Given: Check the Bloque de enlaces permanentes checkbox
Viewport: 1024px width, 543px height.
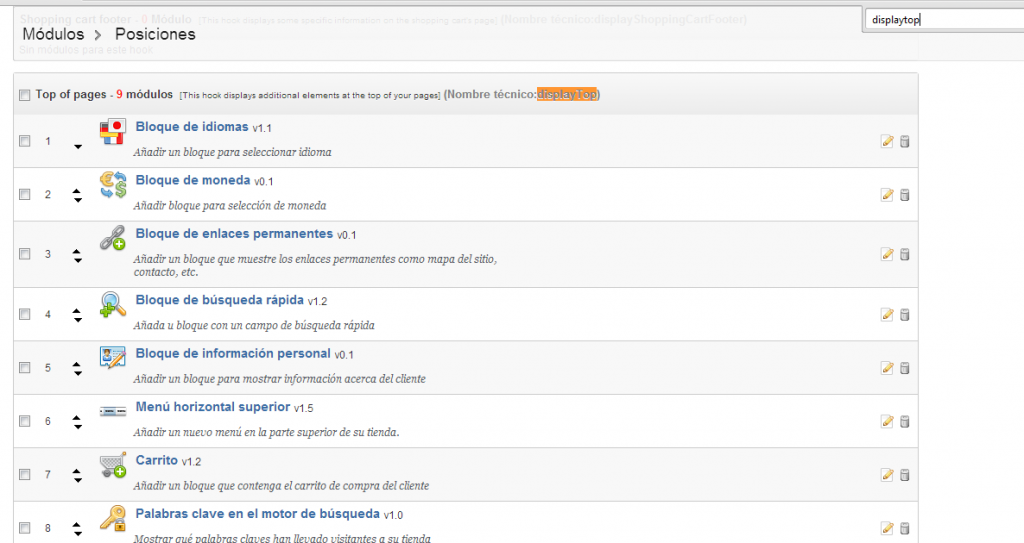Looking at the screenshot, I should (25, 254).
